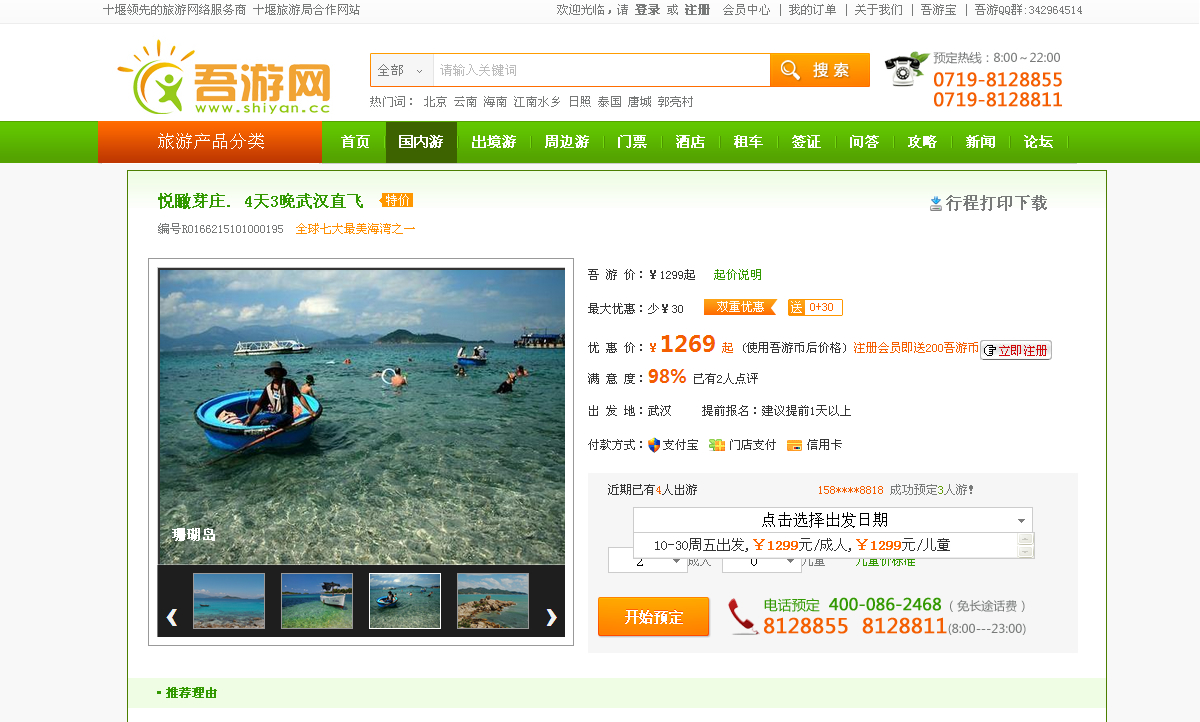Open the 国内游 navigation tab
Image resolution: width=1200 pixels, height=722 pixels.
421,142
